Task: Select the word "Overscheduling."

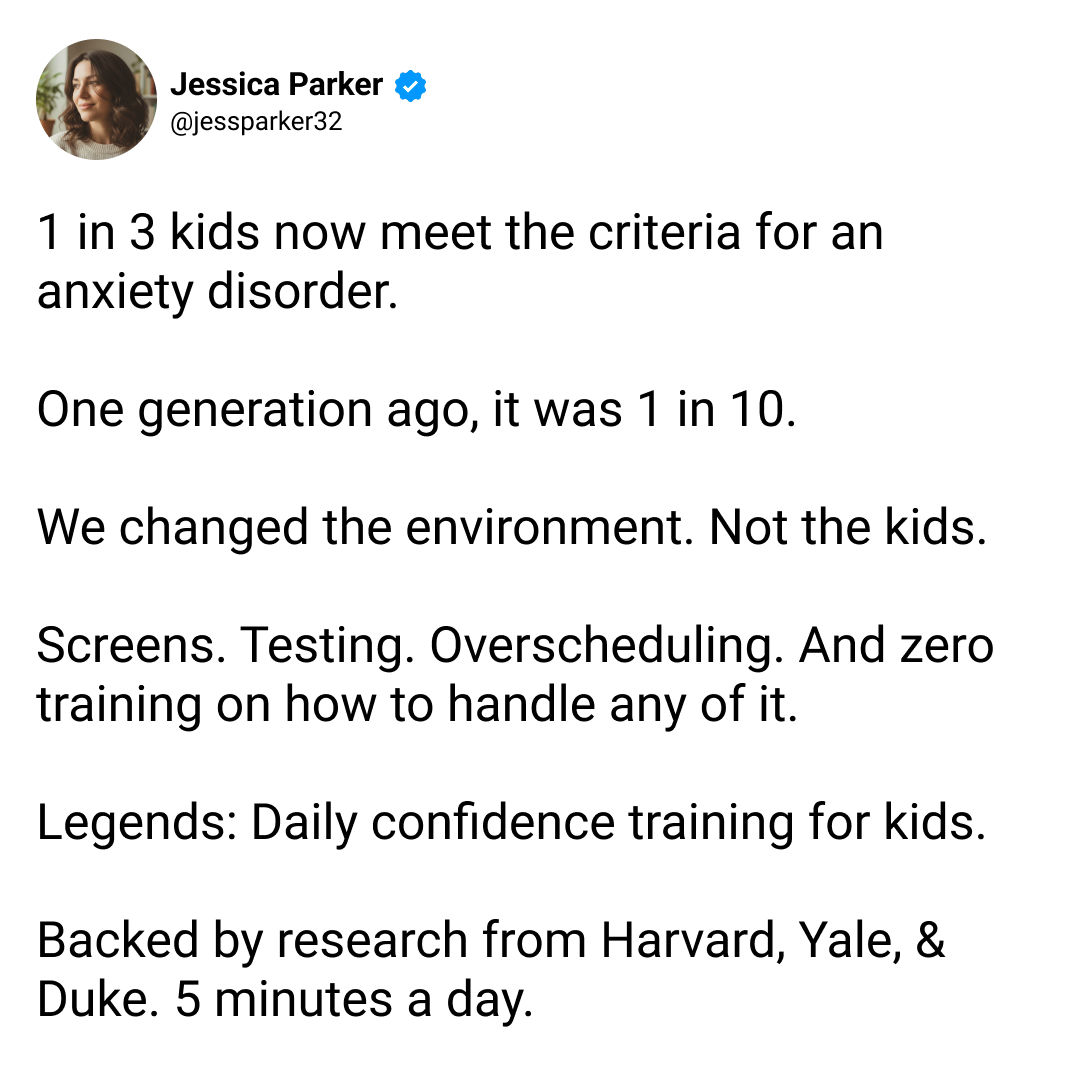Action: [x=608, y=647]
